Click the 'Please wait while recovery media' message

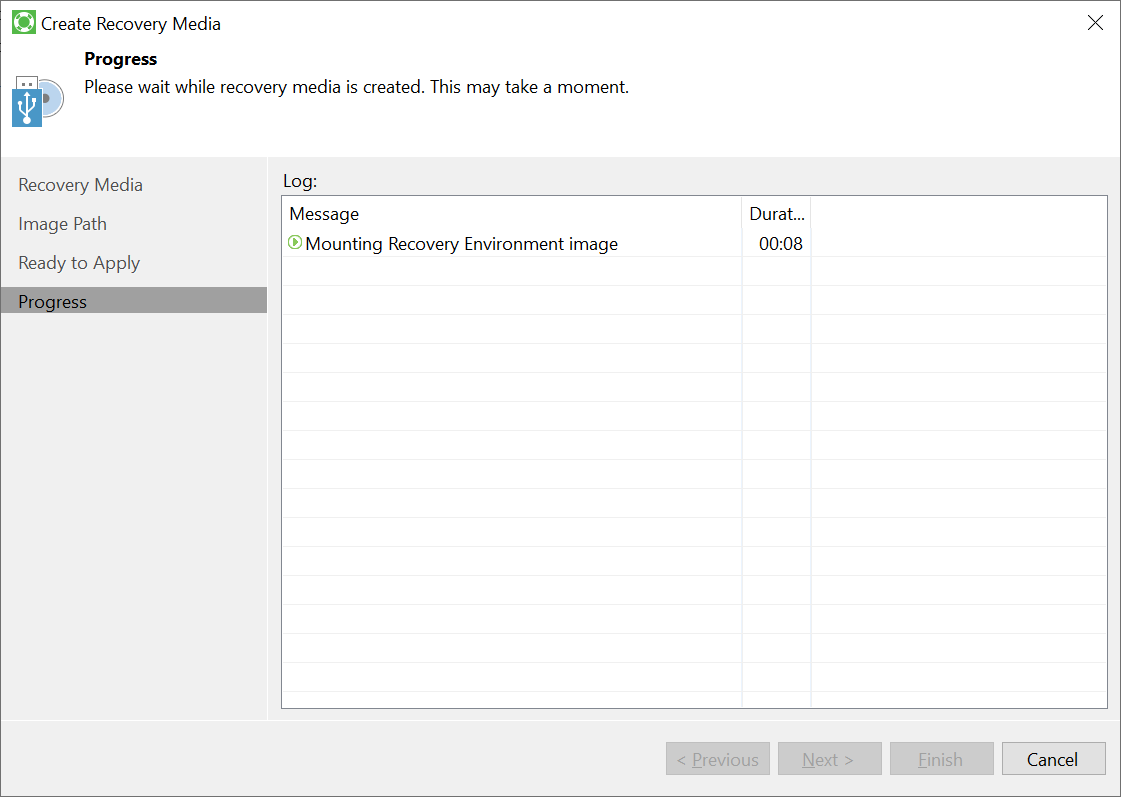(x=357, y=87)
